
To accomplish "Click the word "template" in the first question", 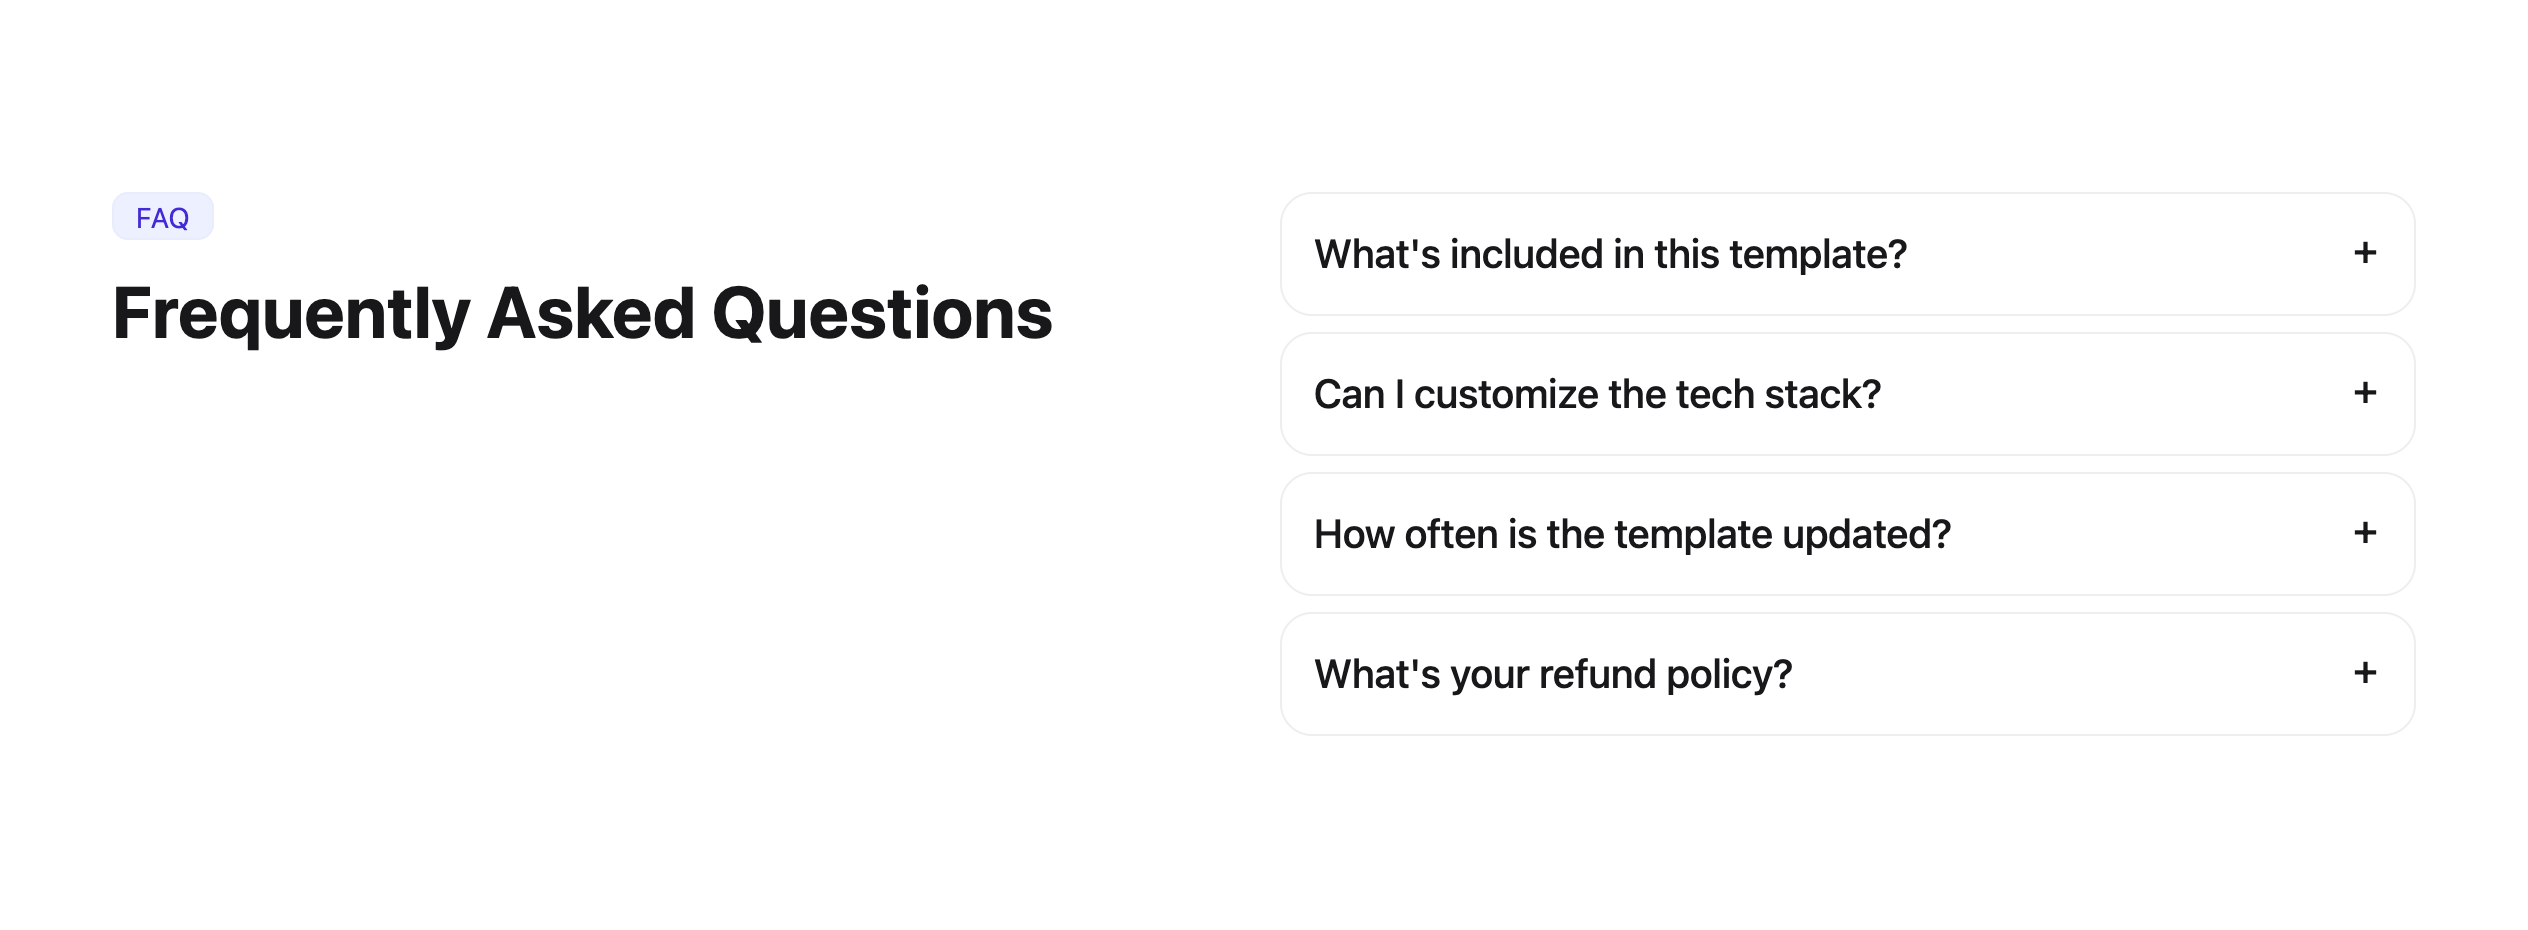I will point(1818,255).
